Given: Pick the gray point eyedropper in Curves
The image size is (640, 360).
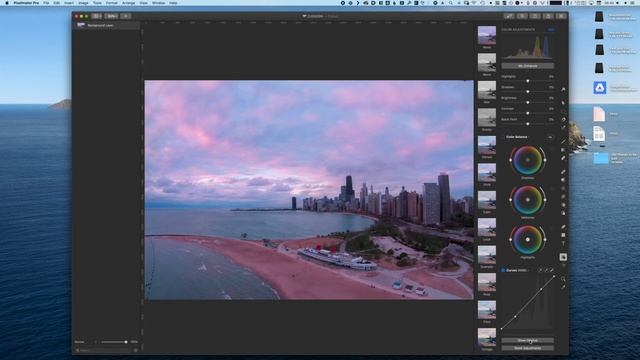Looking at the screenshot, I should point(546,270).
